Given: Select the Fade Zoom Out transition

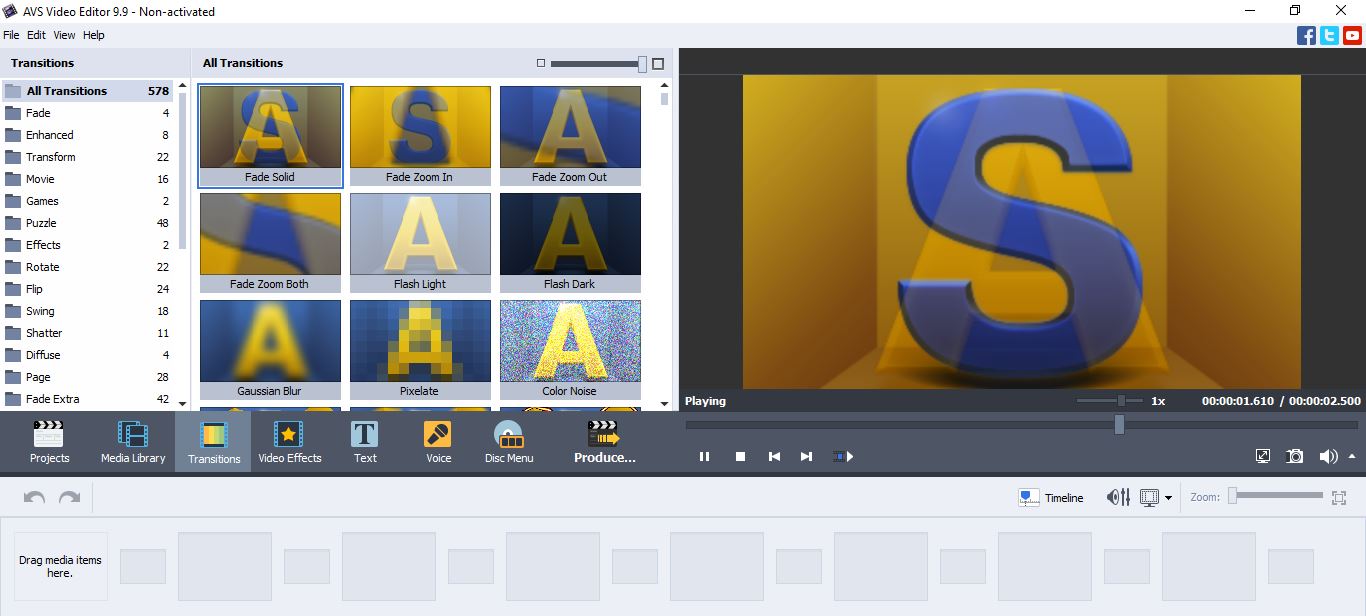Looking at the screenshot, I should click(x=570, y=135).
